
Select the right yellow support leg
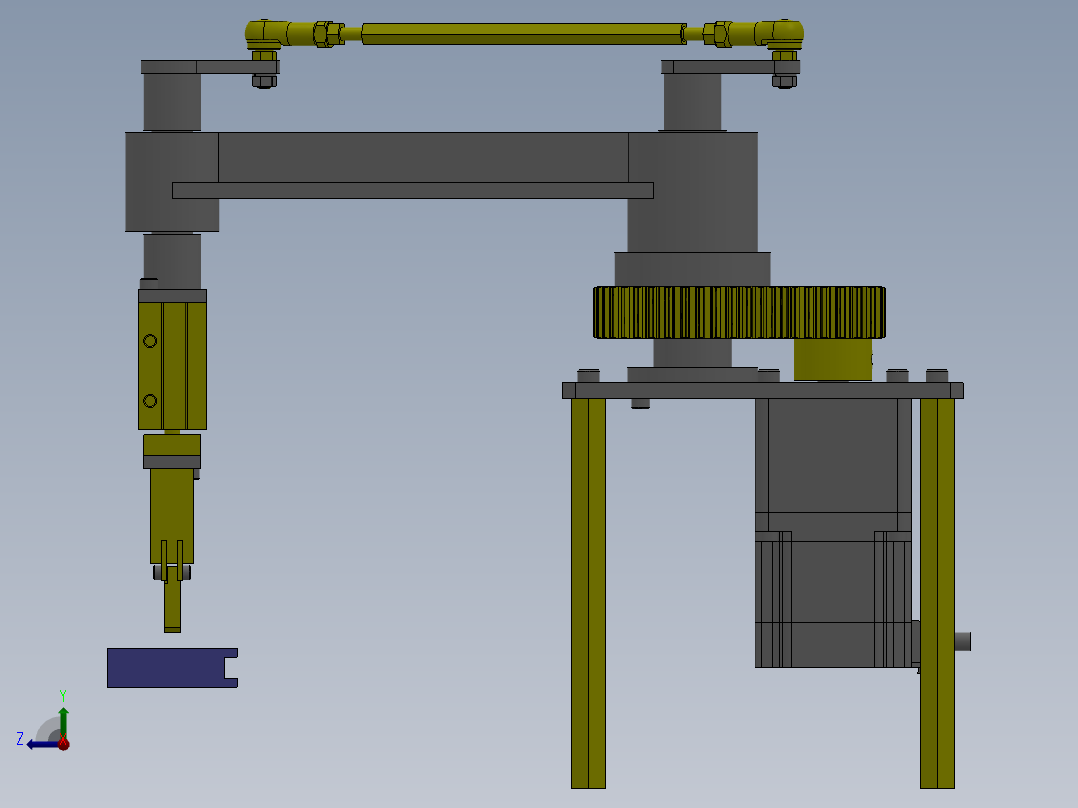(937, 593)
